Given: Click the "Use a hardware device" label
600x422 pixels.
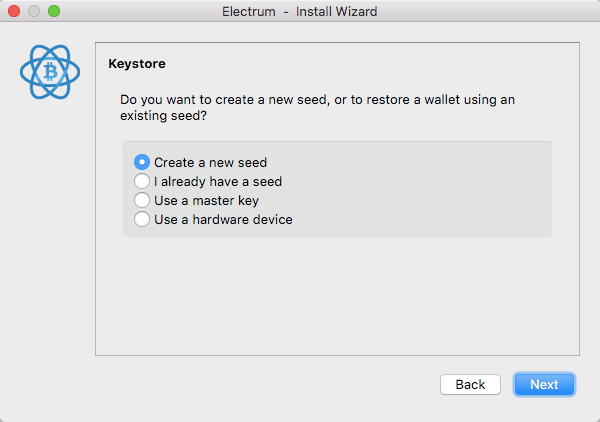Looking at the screenshot, I should pyautogui.click(x=223, y=220).
